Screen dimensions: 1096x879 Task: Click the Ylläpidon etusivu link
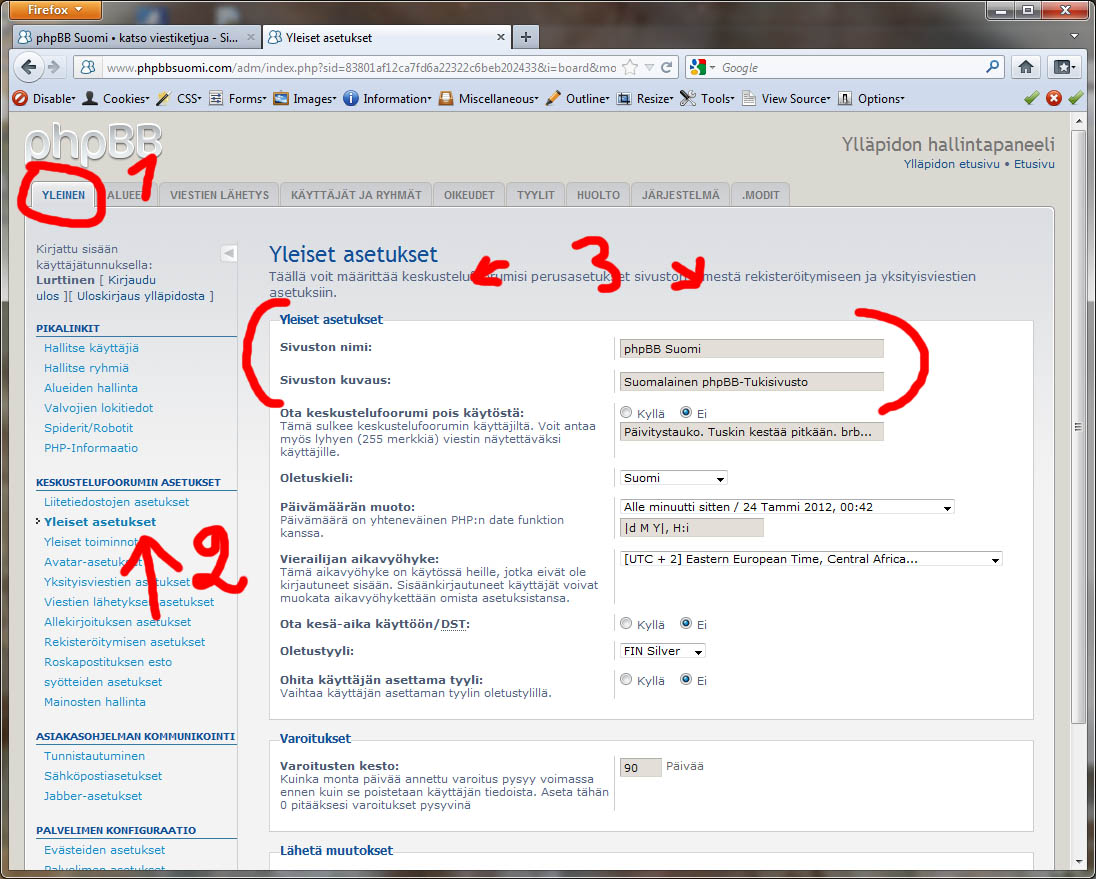click(950, 164)
